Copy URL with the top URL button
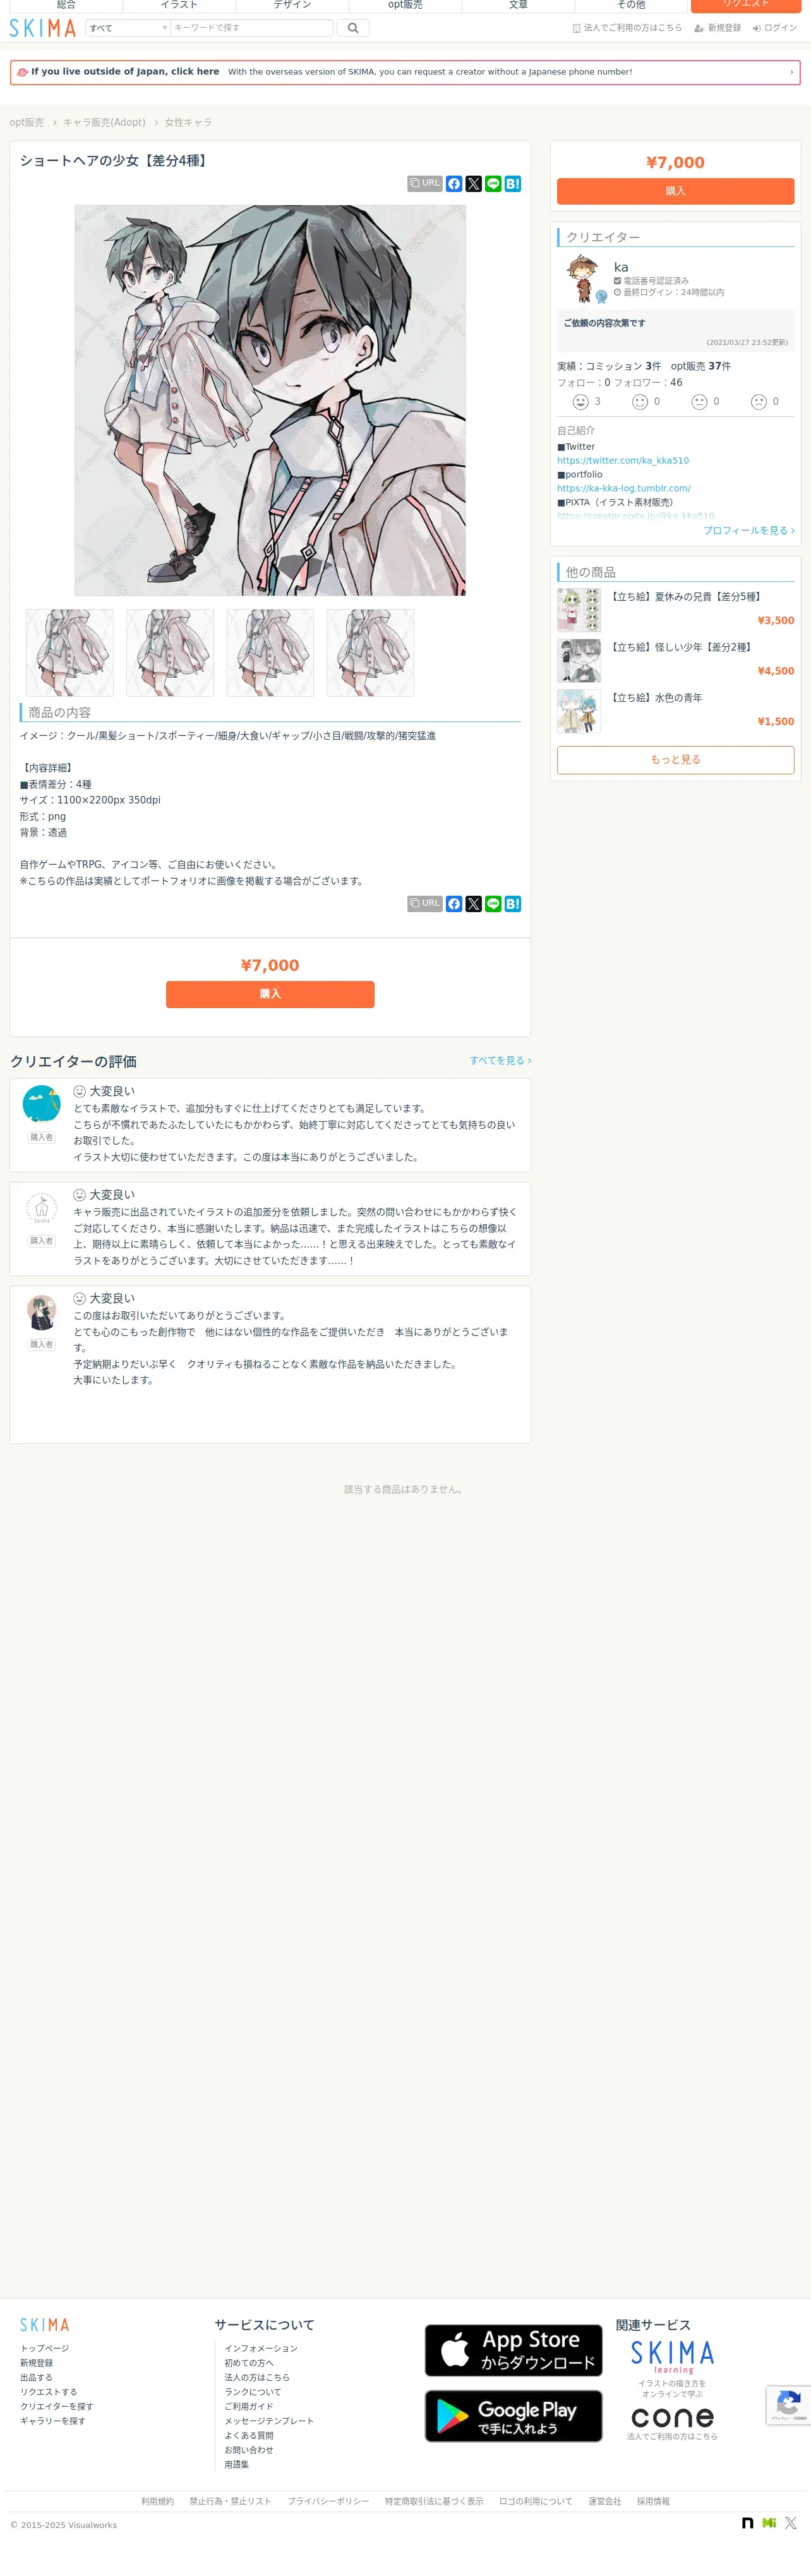811x2576 pixels. click(x=425, y=184)
